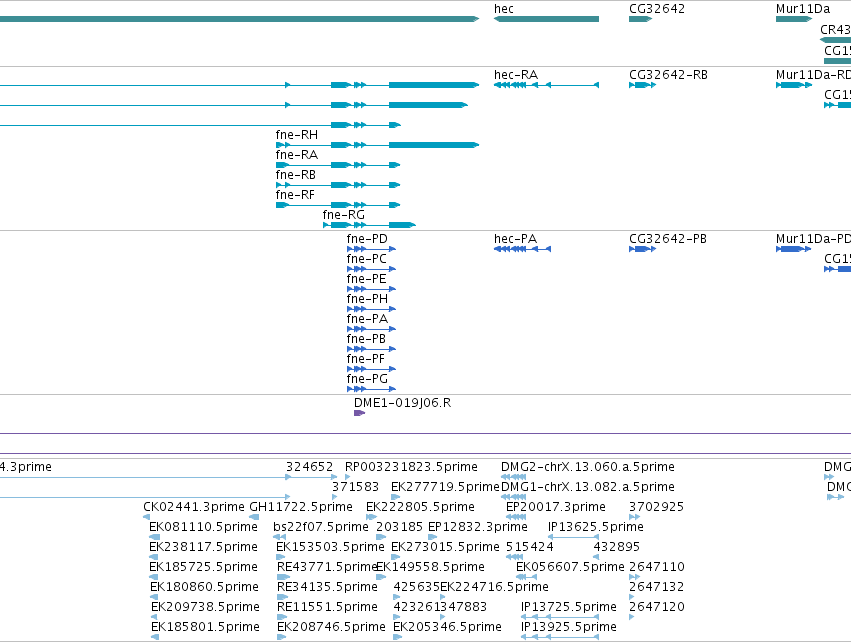Click the purple glyph under DME1-019J06.R
Image resolution: width=851 pixels, height=642 pixels.
(359, 413)
